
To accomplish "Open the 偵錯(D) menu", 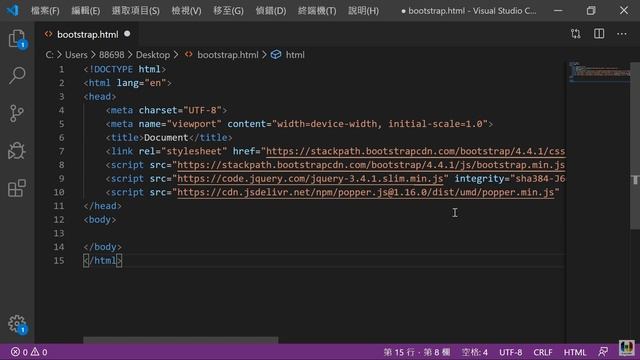I will tap(271, 11).
